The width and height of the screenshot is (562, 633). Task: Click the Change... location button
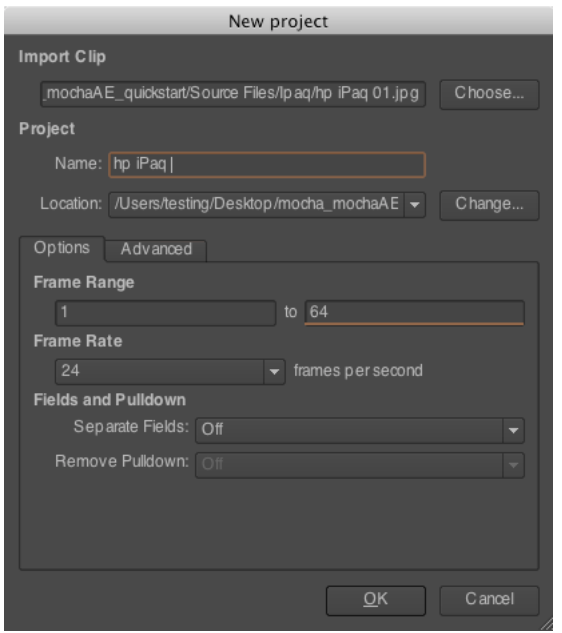coord(489,205)
